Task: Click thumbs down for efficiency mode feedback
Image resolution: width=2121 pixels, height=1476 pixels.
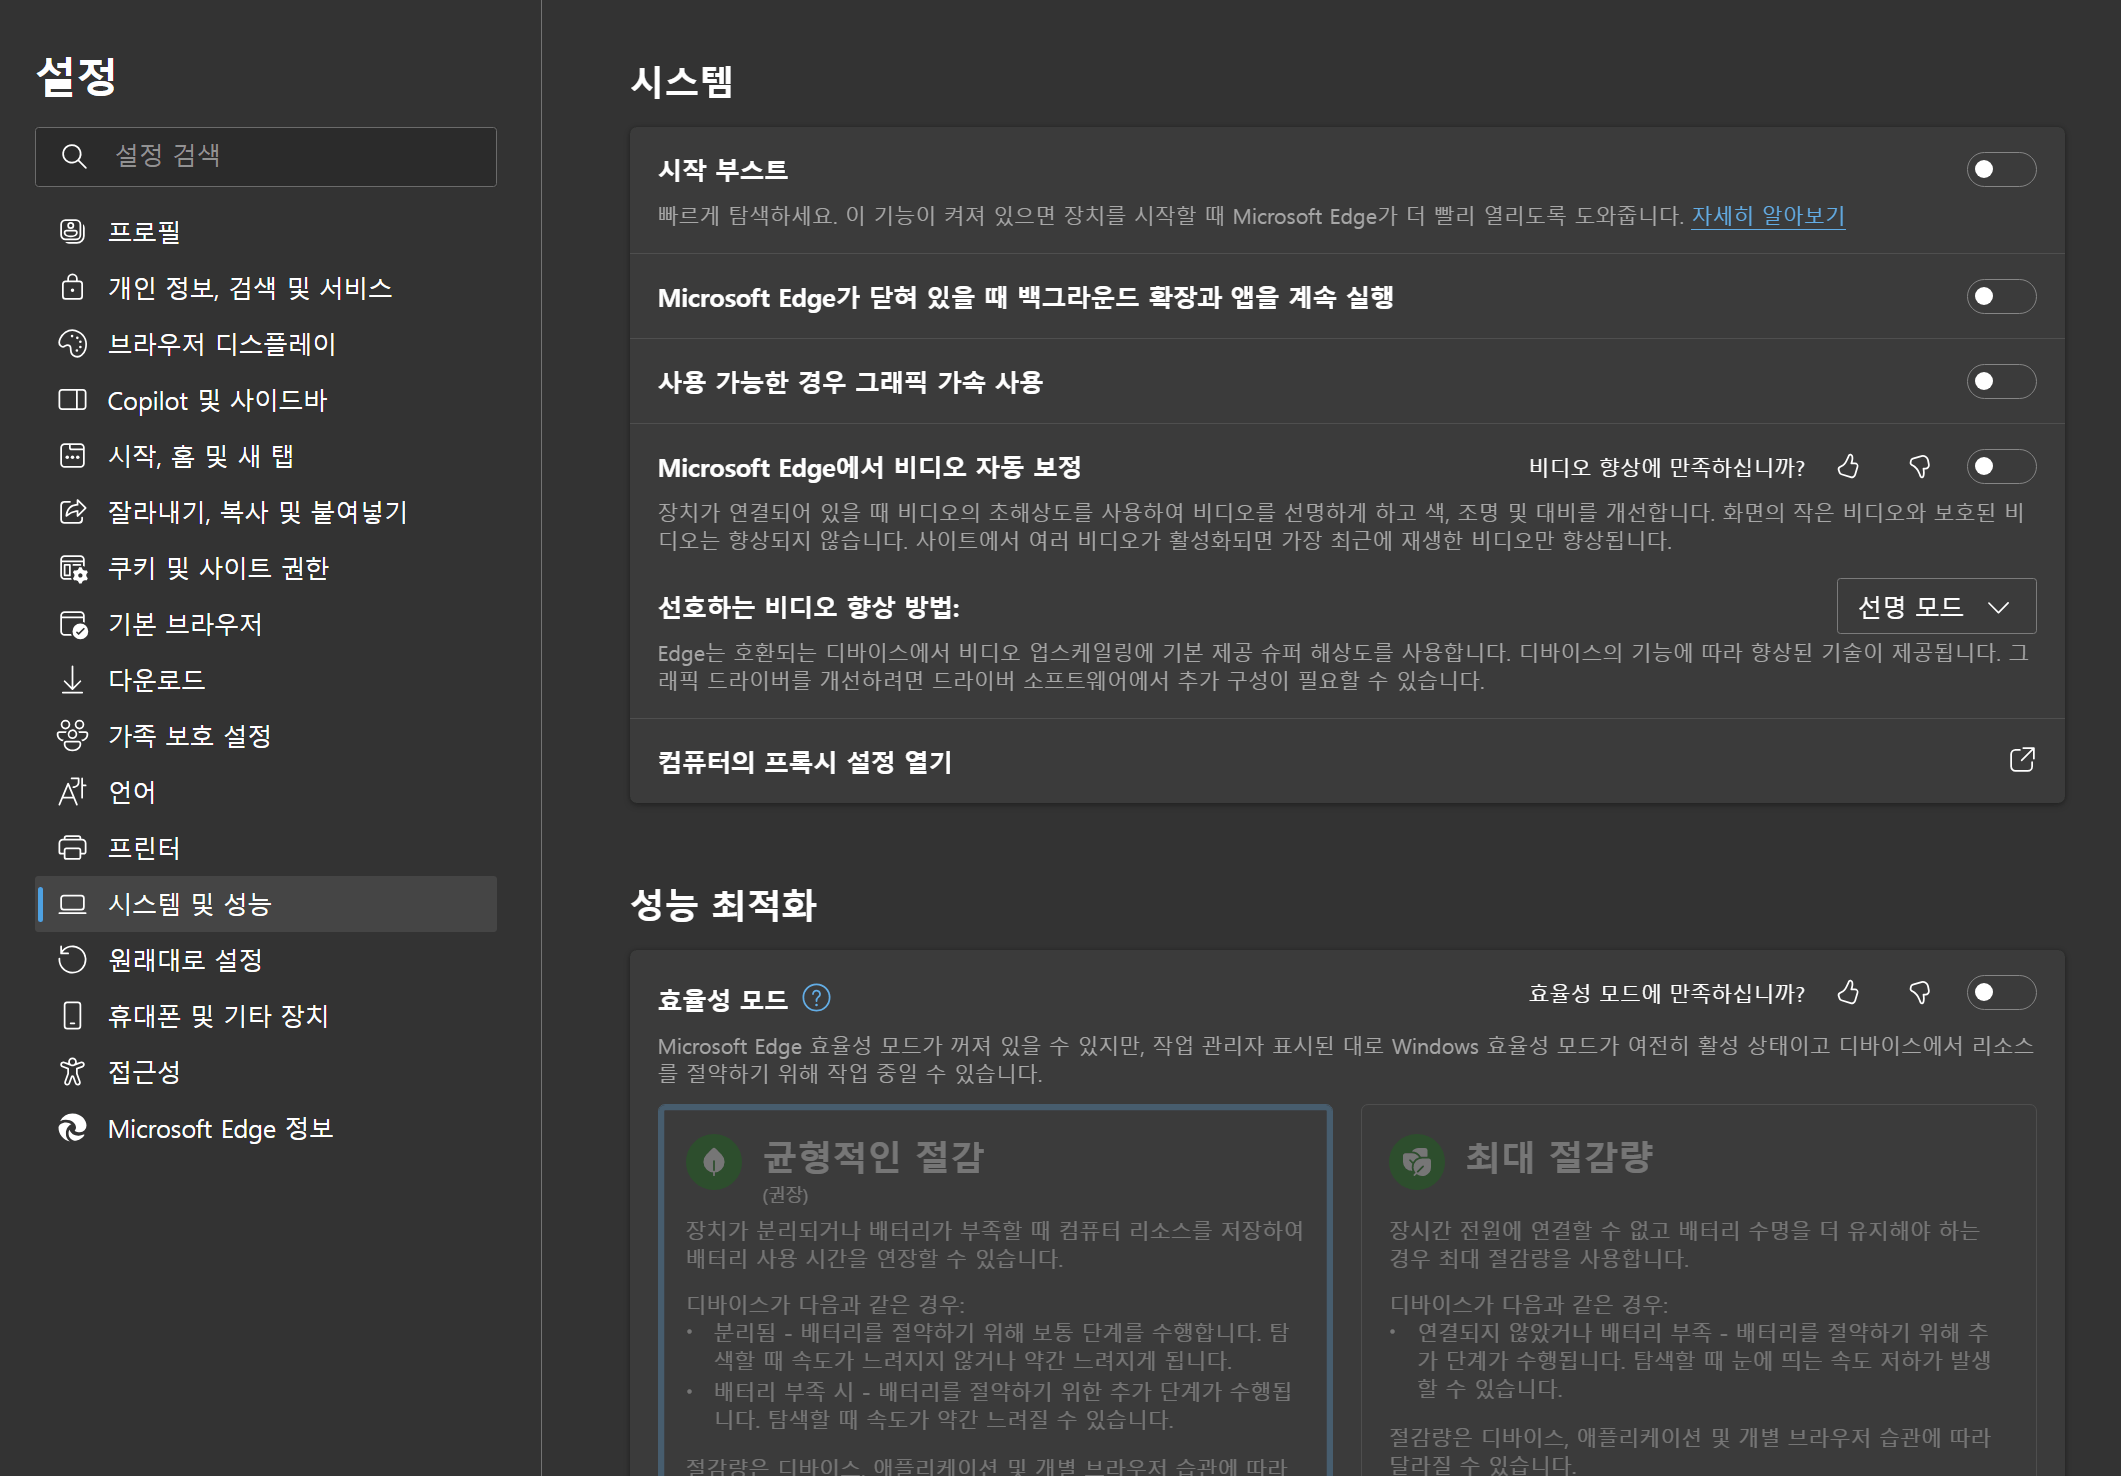Action: click(1919, 992)
